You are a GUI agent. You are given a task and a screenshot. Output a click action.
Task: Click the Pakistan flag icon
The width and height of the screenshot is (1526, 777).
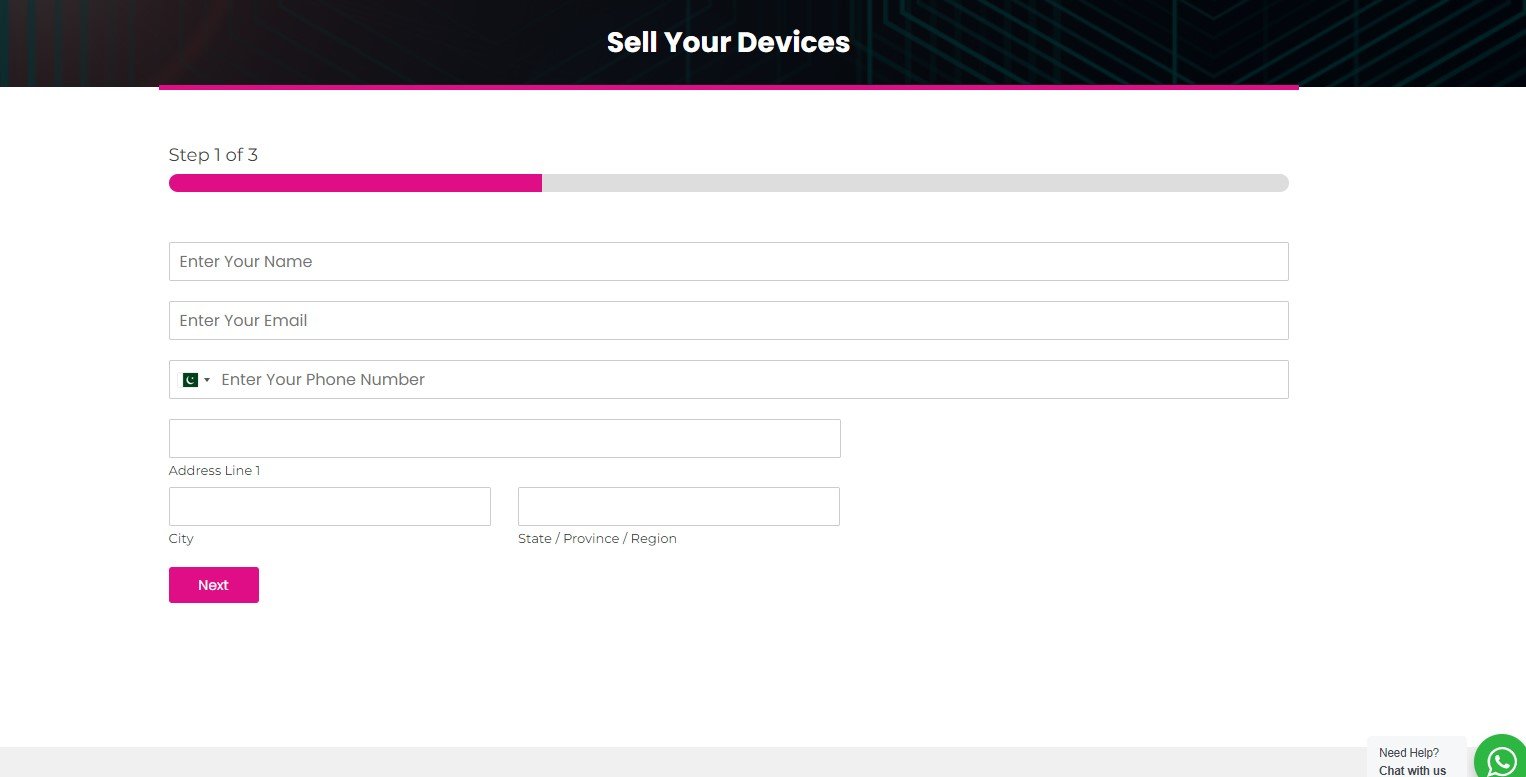[x=189, y=380]
